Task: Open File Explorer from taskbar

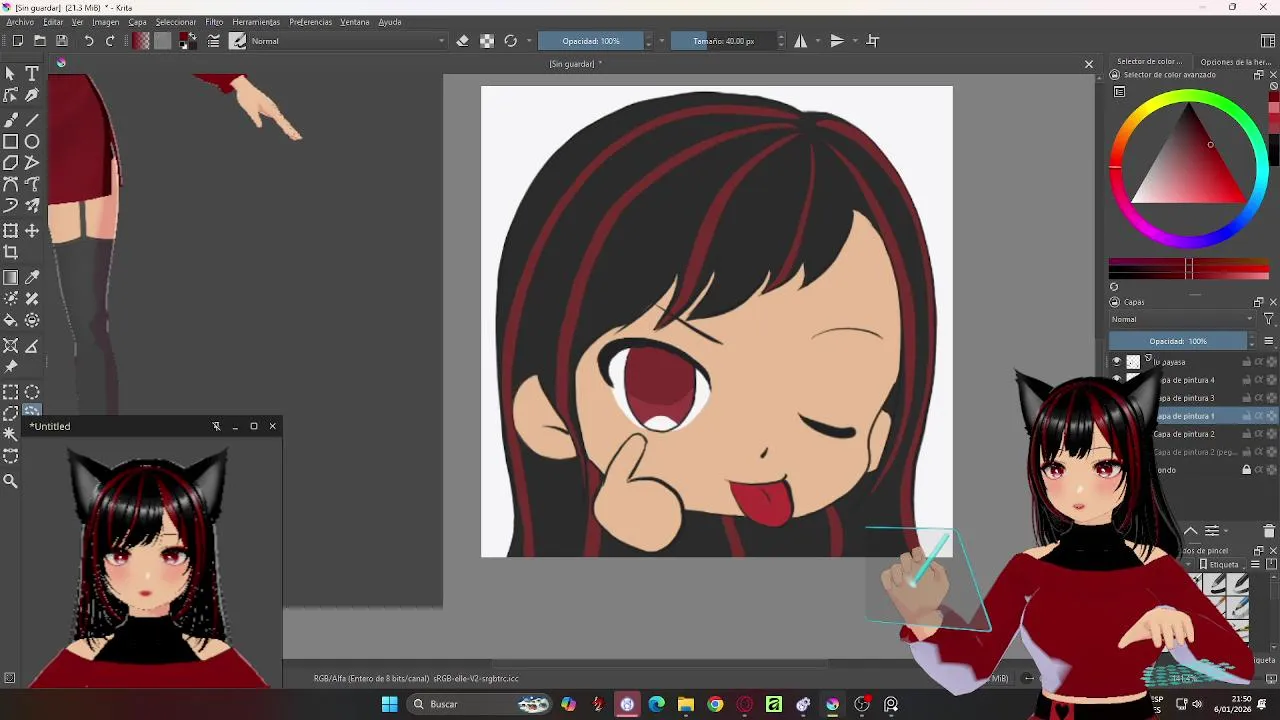Action: point(686,705)
